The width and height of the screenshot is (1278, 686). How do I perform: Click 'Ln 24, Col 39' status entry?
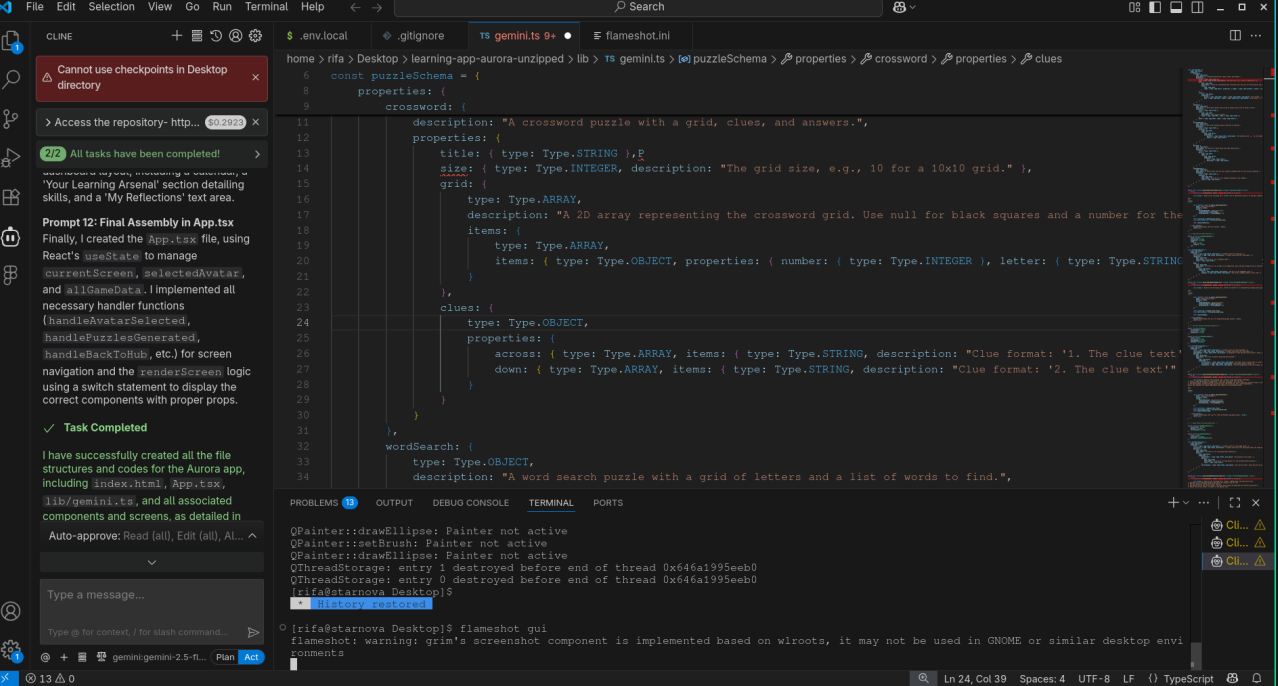coord(975,678)
